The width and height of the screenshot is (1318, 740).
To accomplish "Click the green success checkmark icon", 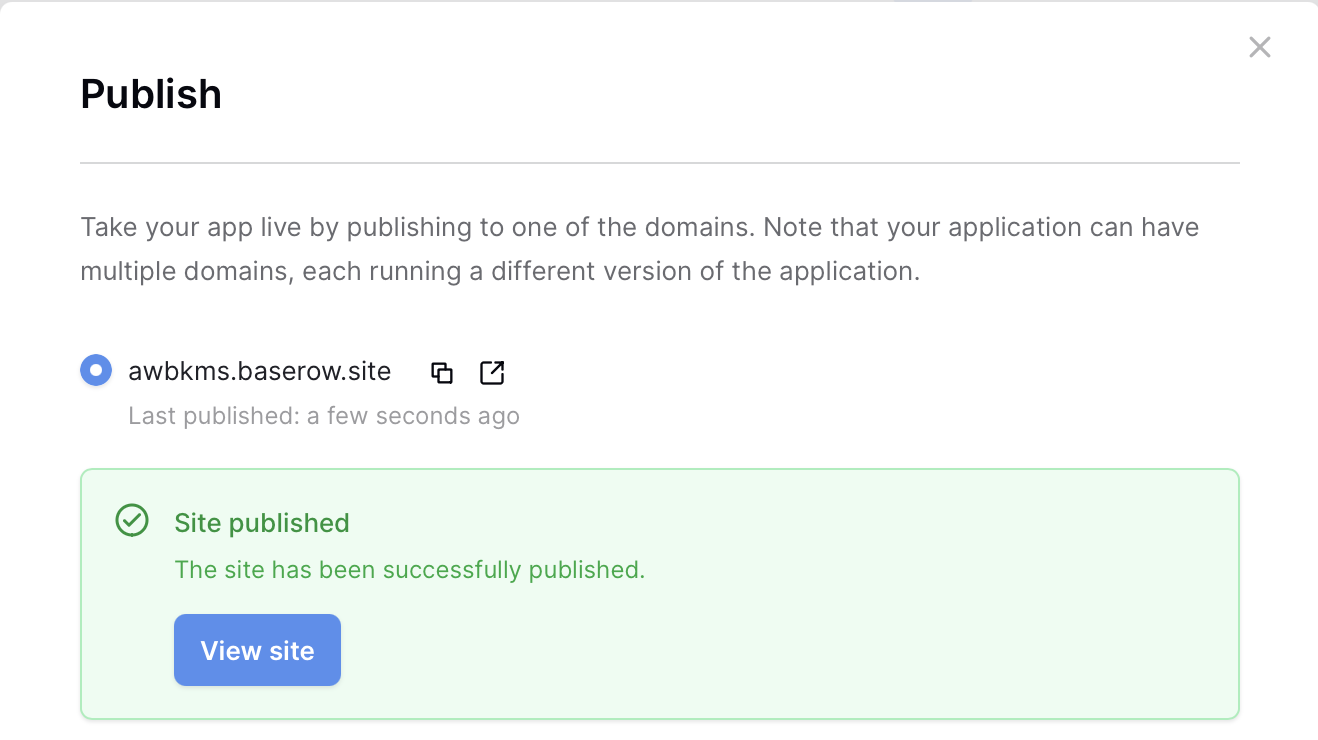I will [132, 521].
